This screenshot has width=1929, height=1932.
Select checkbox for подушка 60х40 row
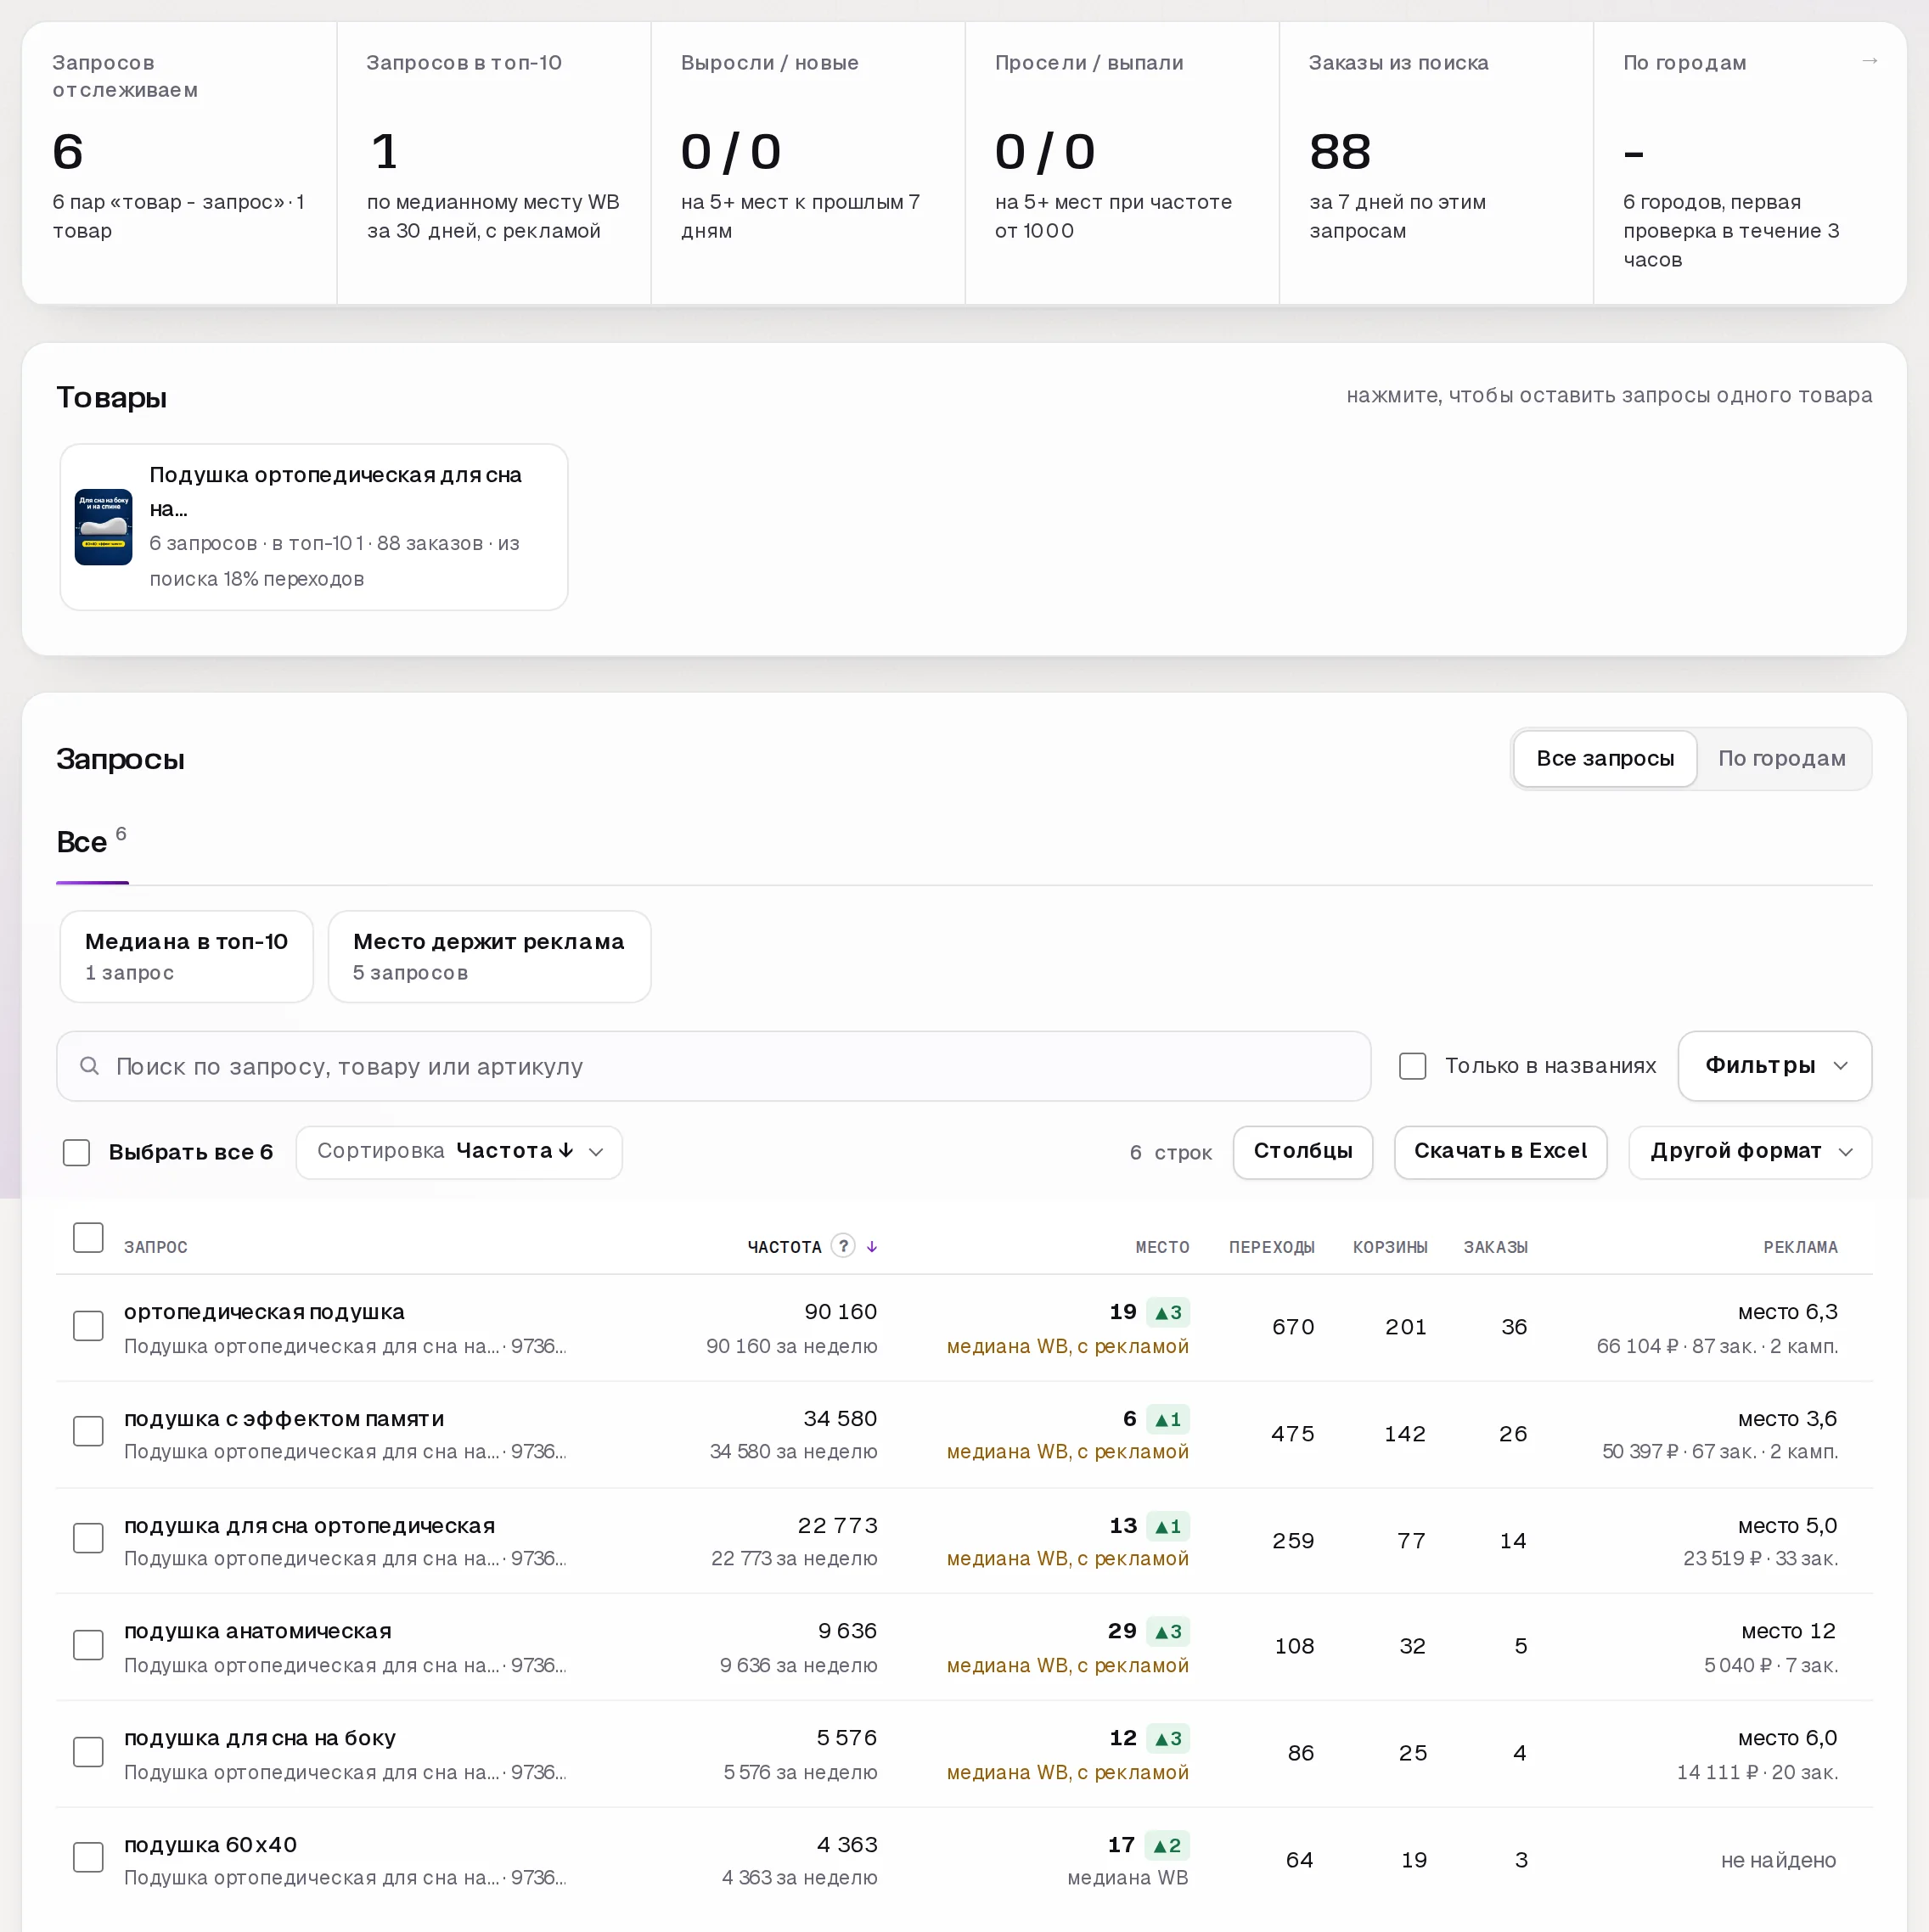tap(88, 1857)
